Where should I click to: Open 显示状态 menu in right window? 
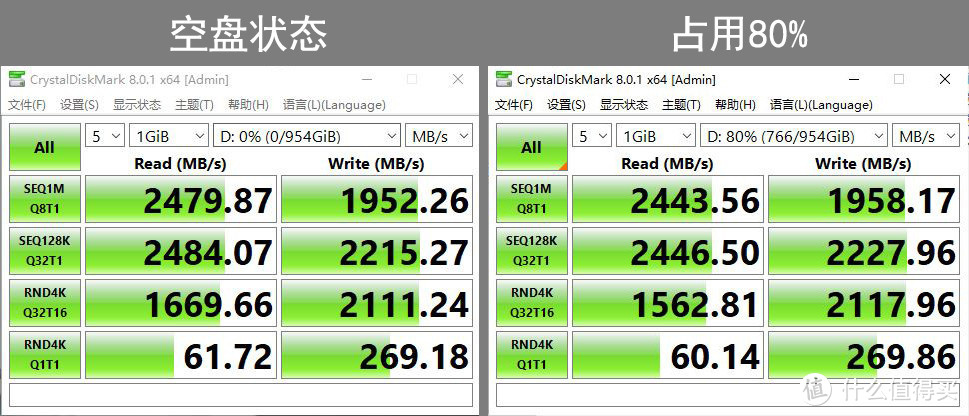click(x=624, y=105)
